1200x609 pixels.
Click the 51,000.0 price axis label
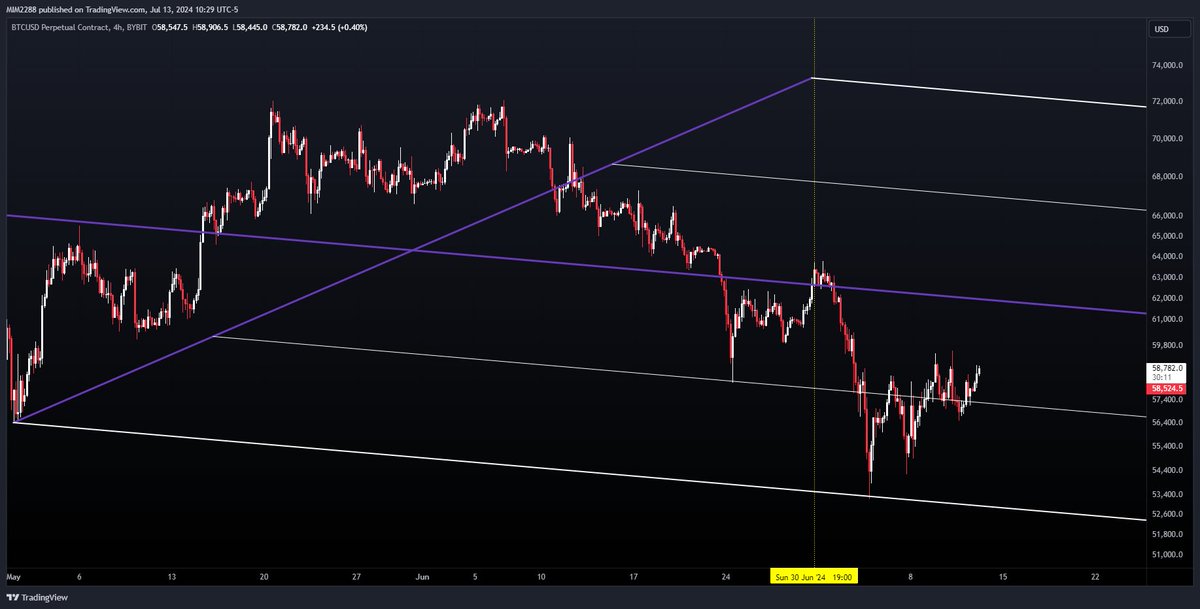1169,555
